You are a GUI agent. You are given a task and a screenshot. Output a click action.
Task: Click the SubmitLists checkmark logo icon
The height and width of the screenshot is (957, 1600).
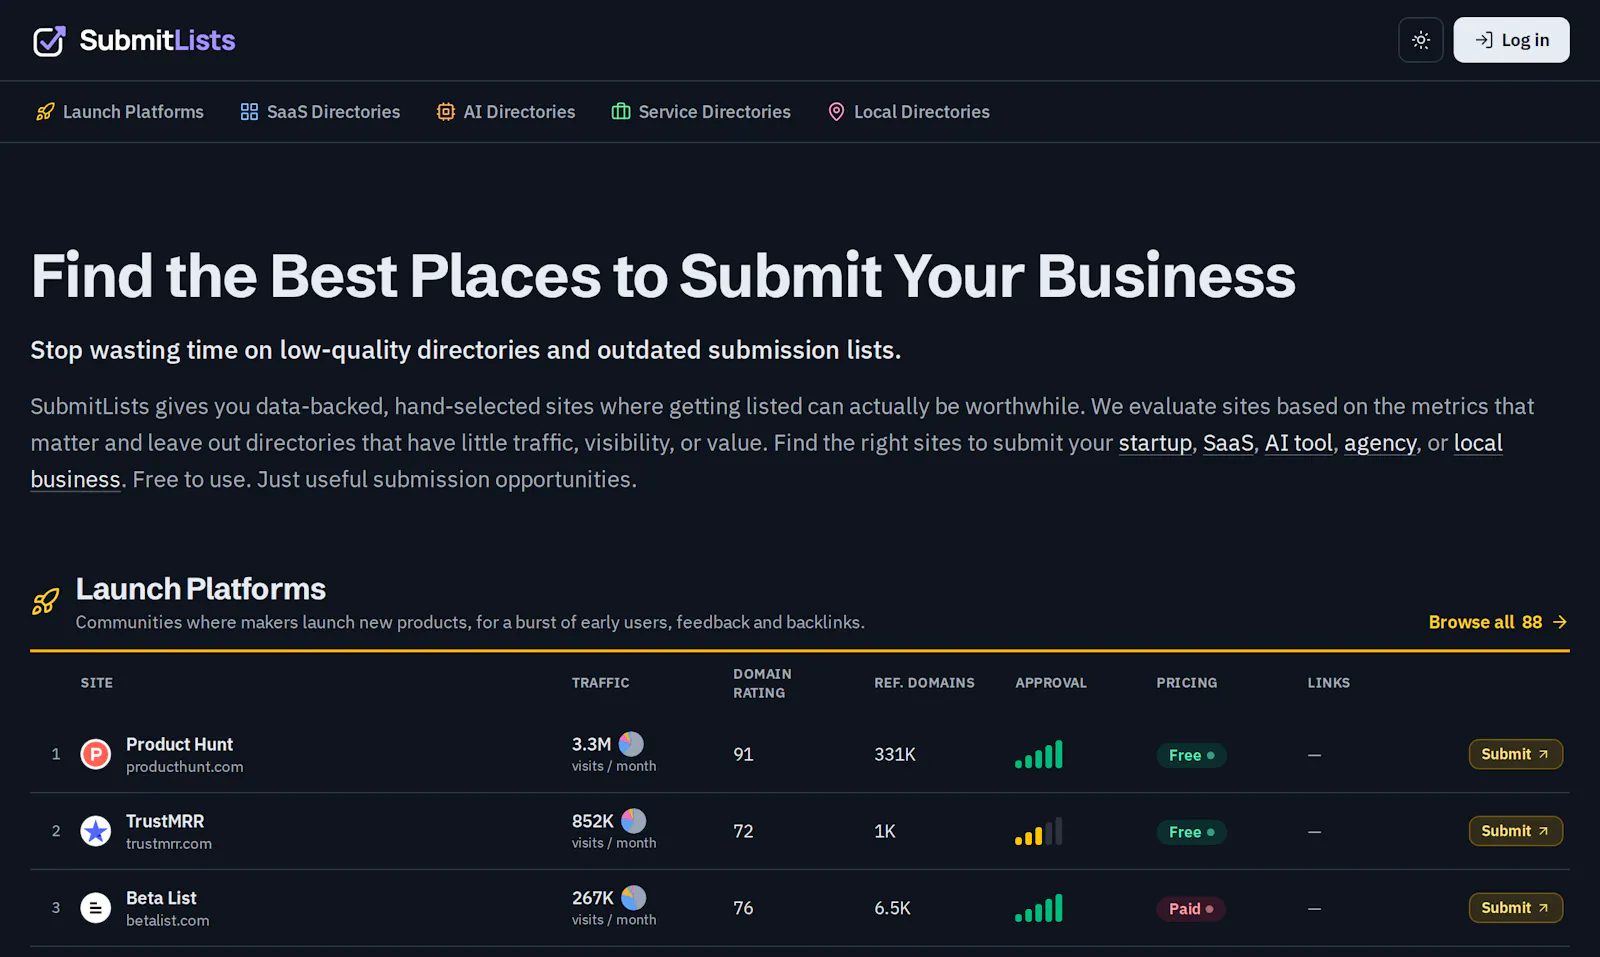(x=49, y=41)
